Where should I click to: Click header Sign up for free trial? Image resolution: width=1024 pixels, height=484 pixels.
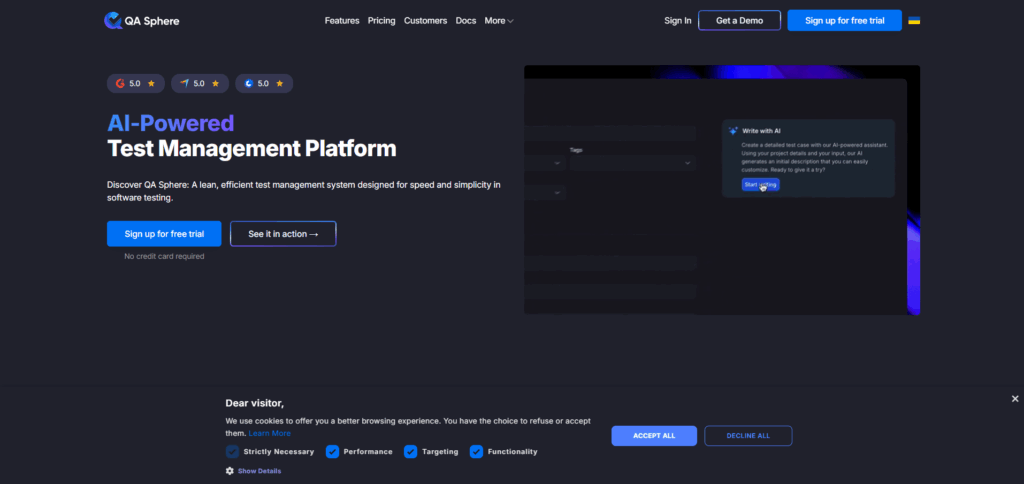844,20
